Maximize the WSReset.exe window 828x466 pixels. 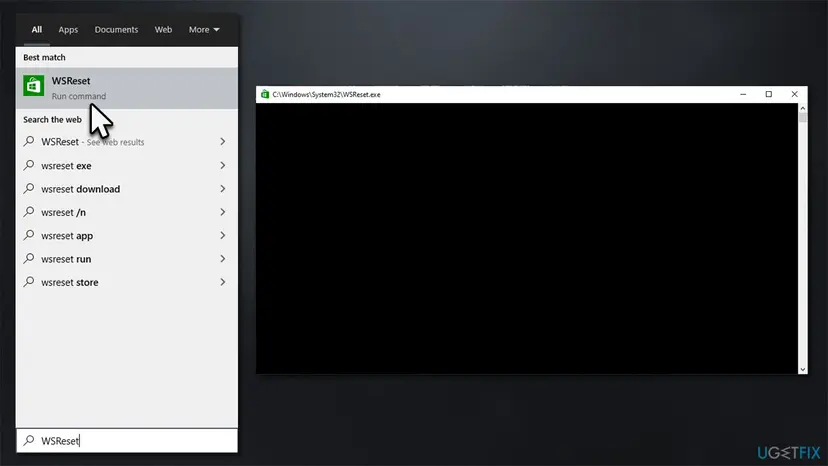click(769, 94)
